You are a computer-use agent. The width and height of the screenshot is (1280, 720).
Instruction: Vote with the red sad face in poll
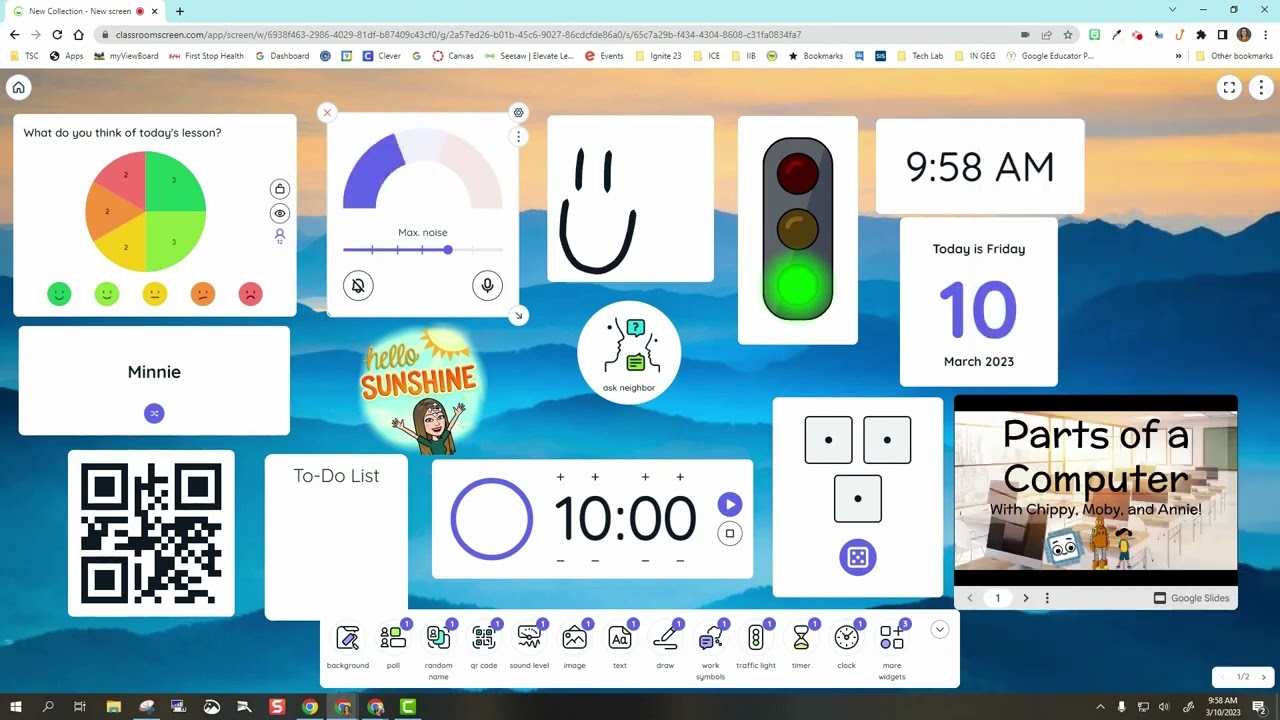pos(250,294)
